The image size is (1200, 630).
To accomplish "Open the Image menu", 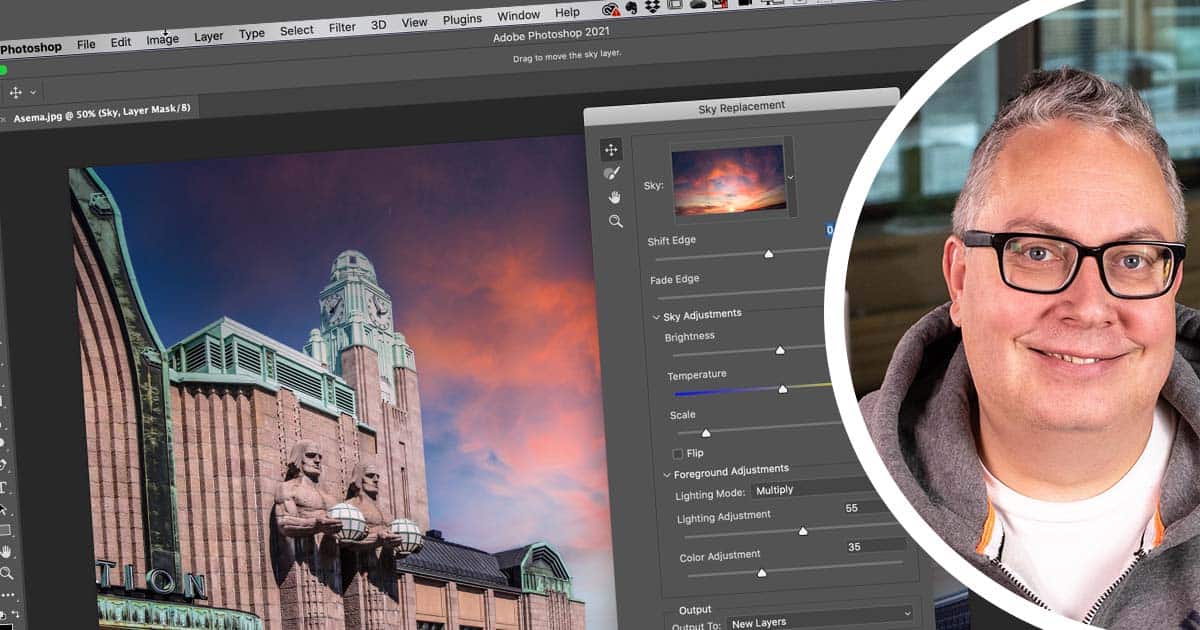I will [x=162, y=39].
